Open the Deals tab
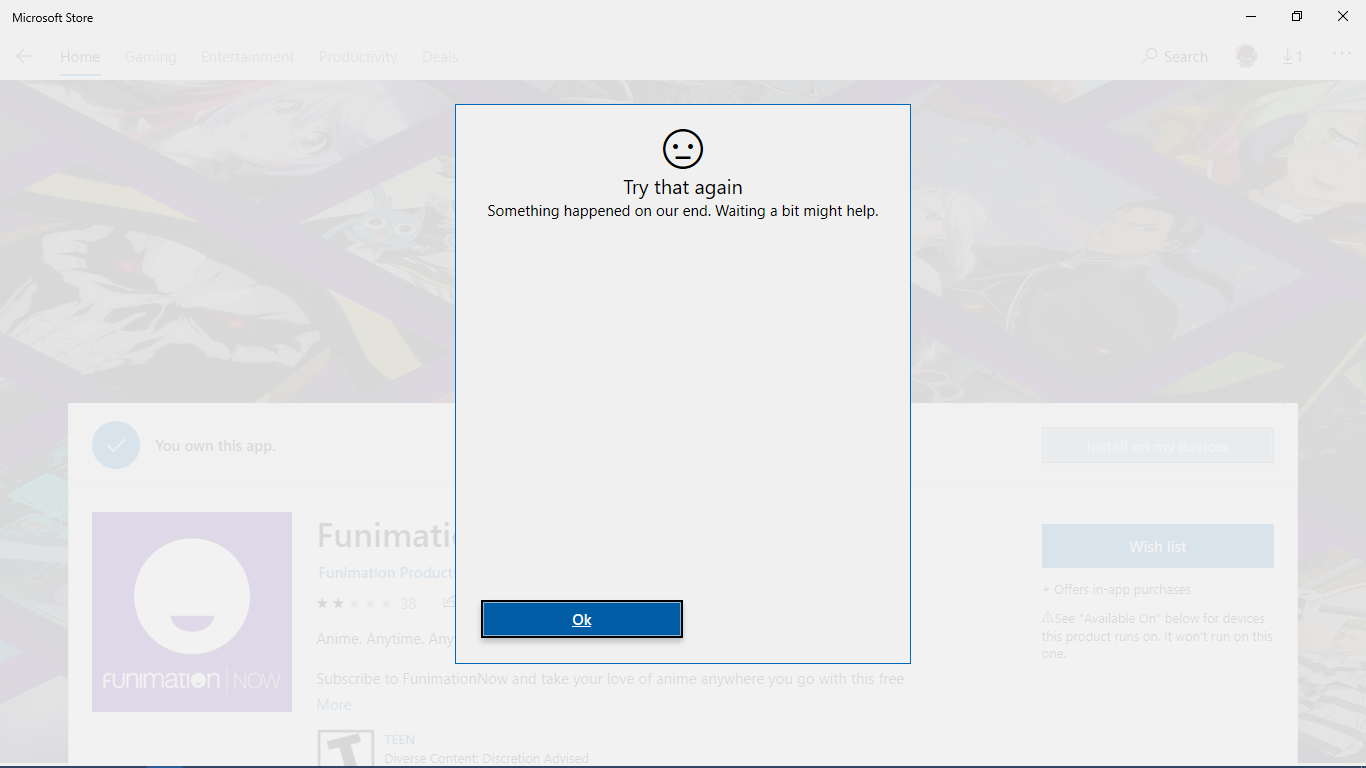 coord(440,57)
